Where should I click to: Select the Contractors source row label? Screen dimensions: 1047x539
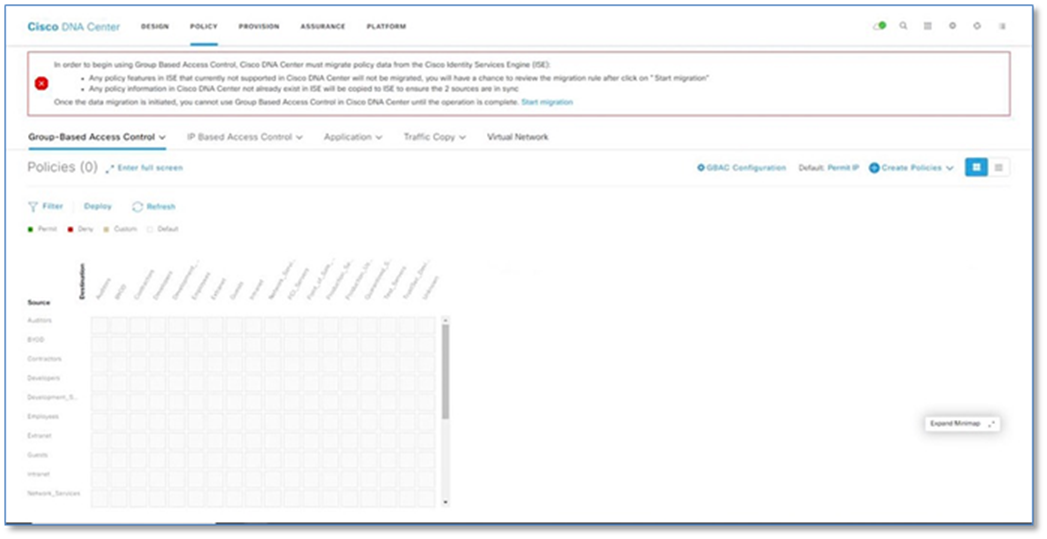44,359
